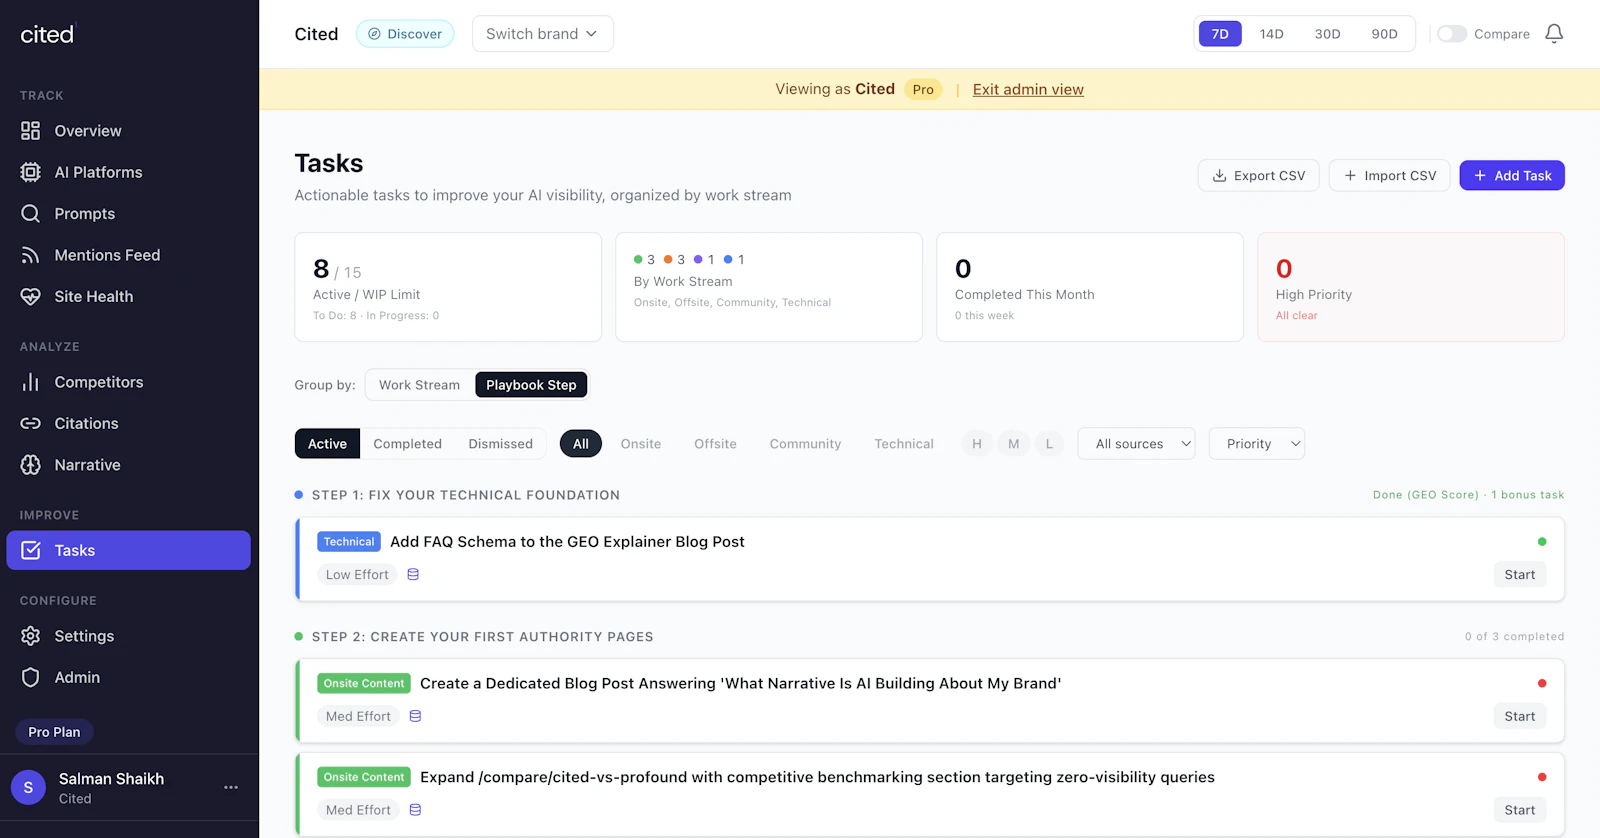Click green status dot on FAQ Schema task
Screen dimensions: 1600x838
click(1542, 542)
